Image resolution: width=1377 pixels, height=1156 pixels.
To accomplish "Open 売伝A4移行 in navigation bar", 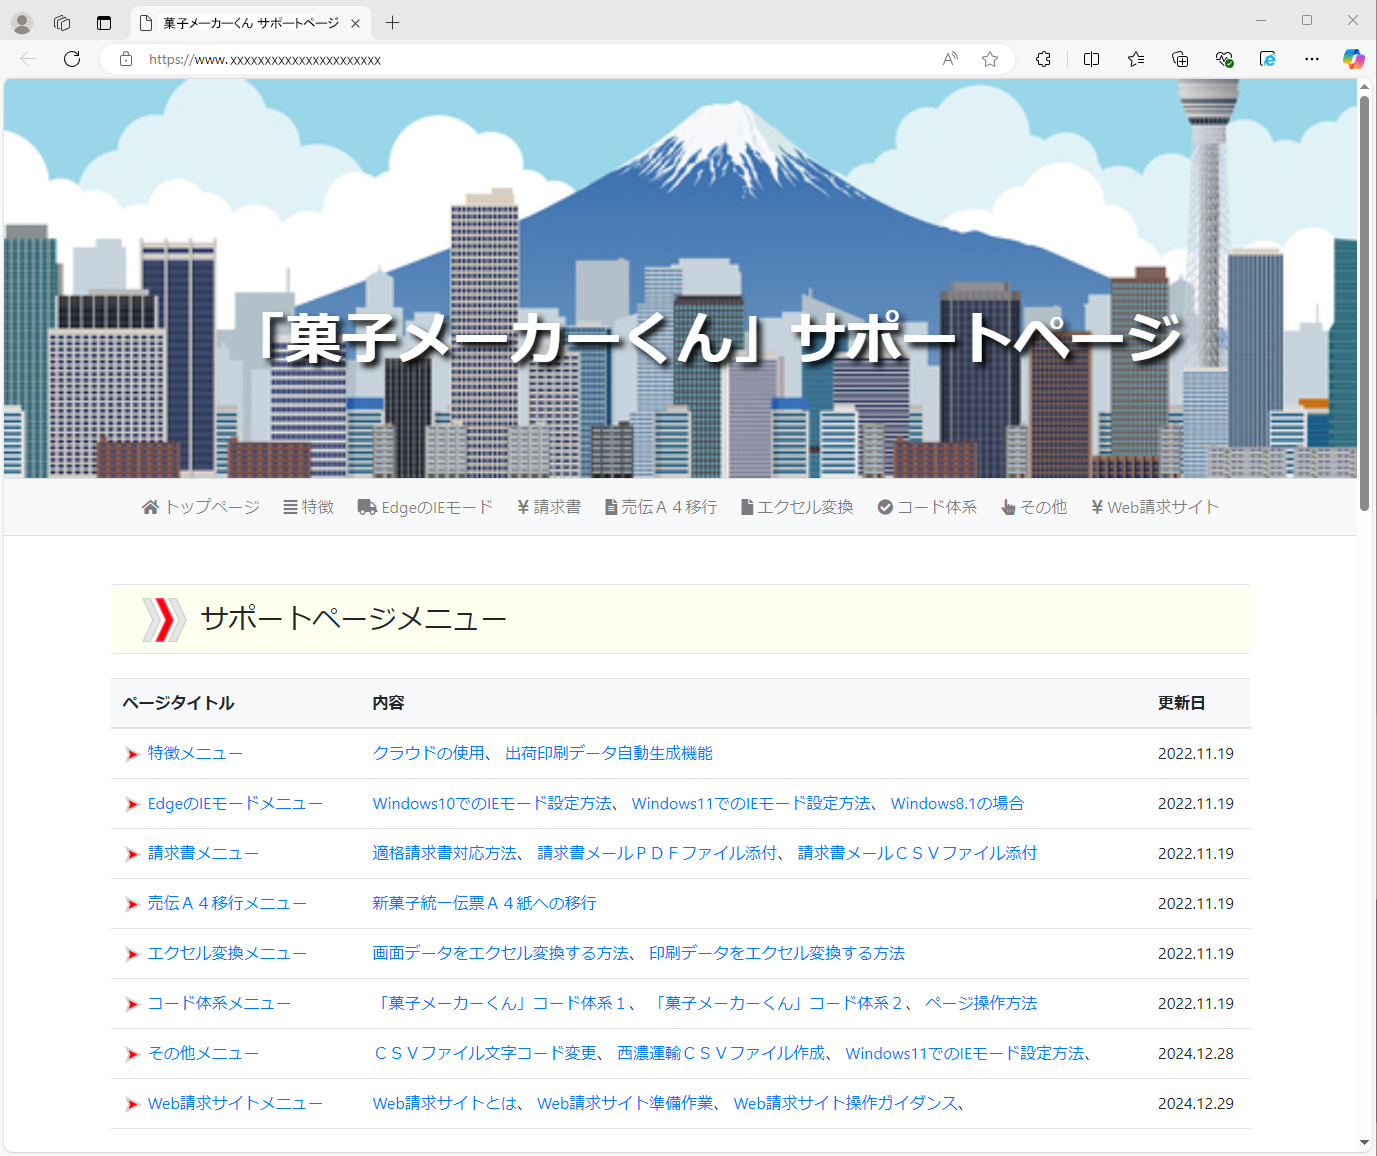I will click(x=661, y=507).
